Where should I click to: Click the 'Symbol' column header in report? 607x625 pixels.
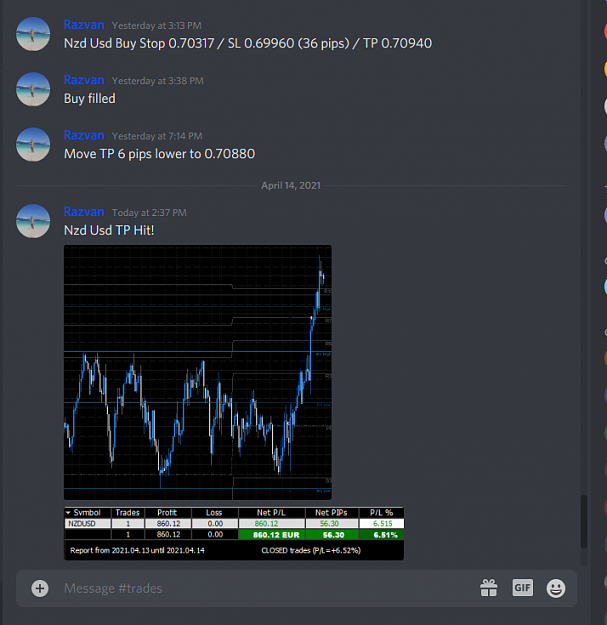[x=88, y=513]
